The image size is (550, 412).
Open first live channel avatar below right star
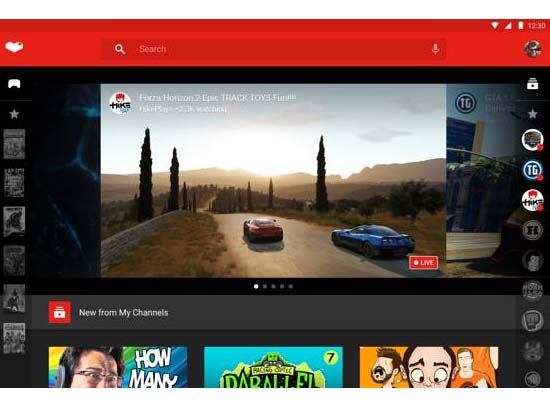click(532, 140)
